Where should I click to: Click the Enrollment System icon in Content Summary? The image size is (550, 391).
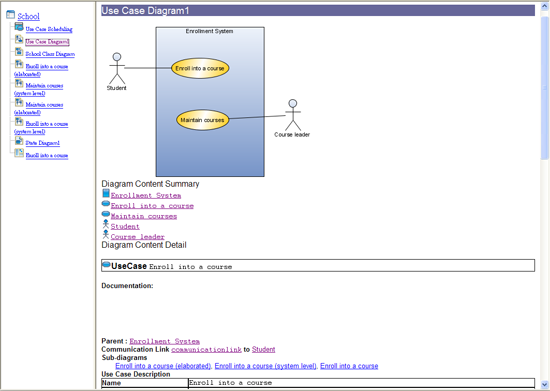click(106, 193)
